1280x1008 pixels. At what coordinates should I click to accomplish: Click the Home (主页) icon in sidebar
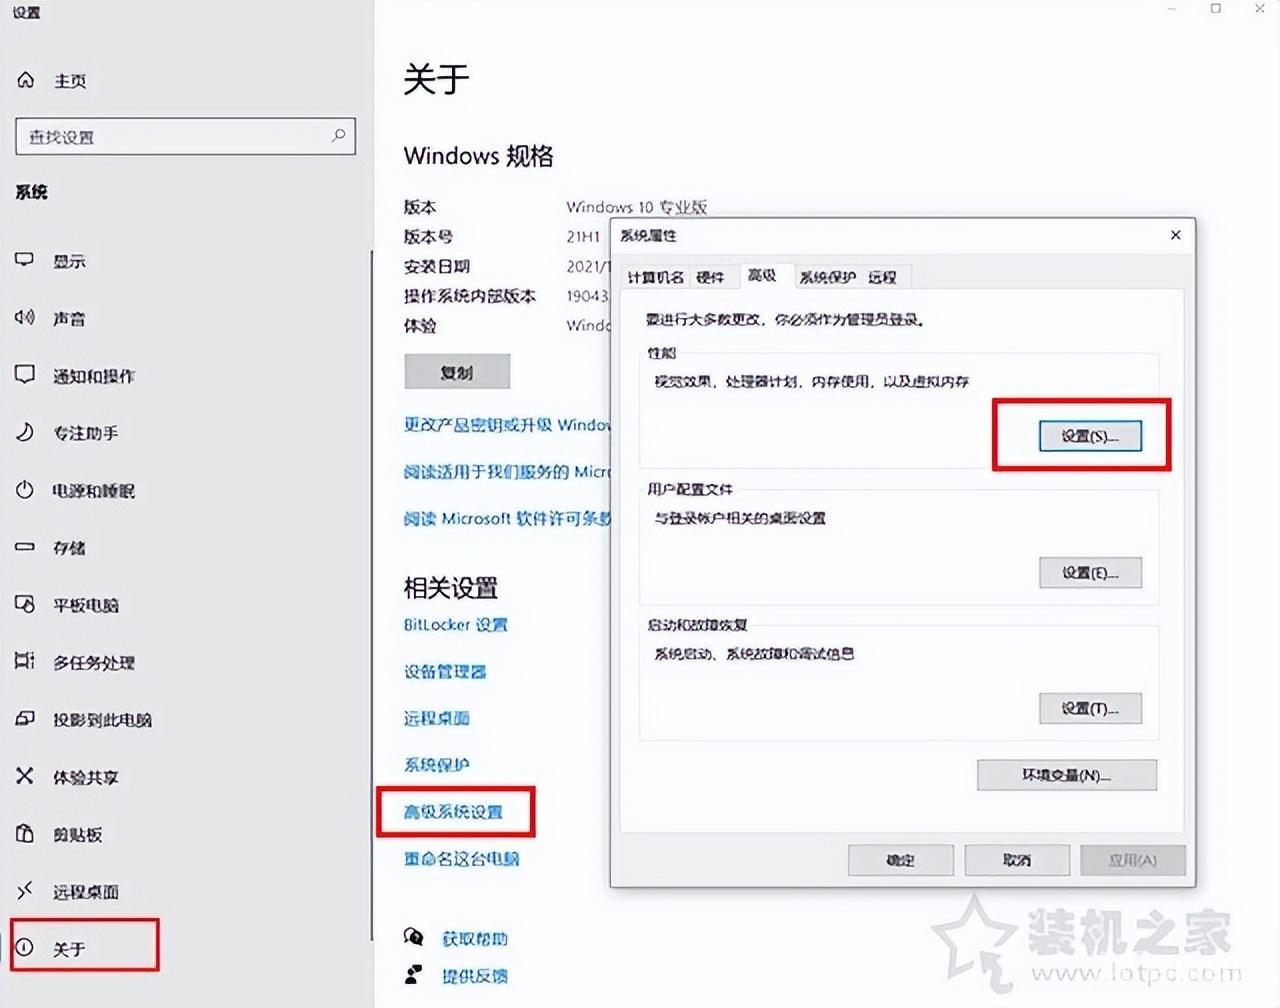(x=26, y=80)
